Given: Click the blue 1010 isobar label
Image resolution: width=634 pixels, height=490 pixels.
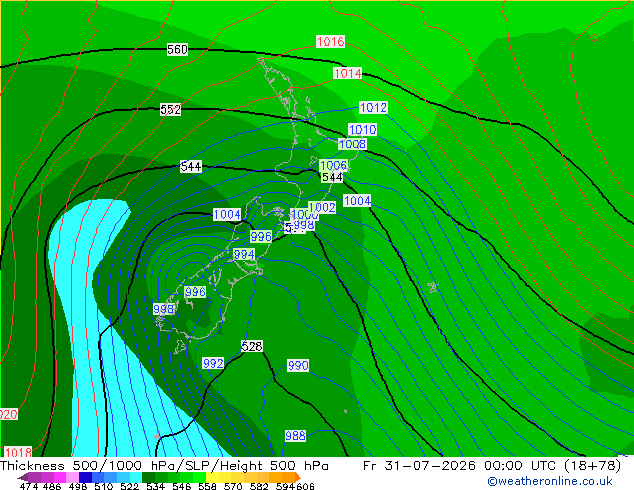Looking at the screenshot, I should pos(363,129).
